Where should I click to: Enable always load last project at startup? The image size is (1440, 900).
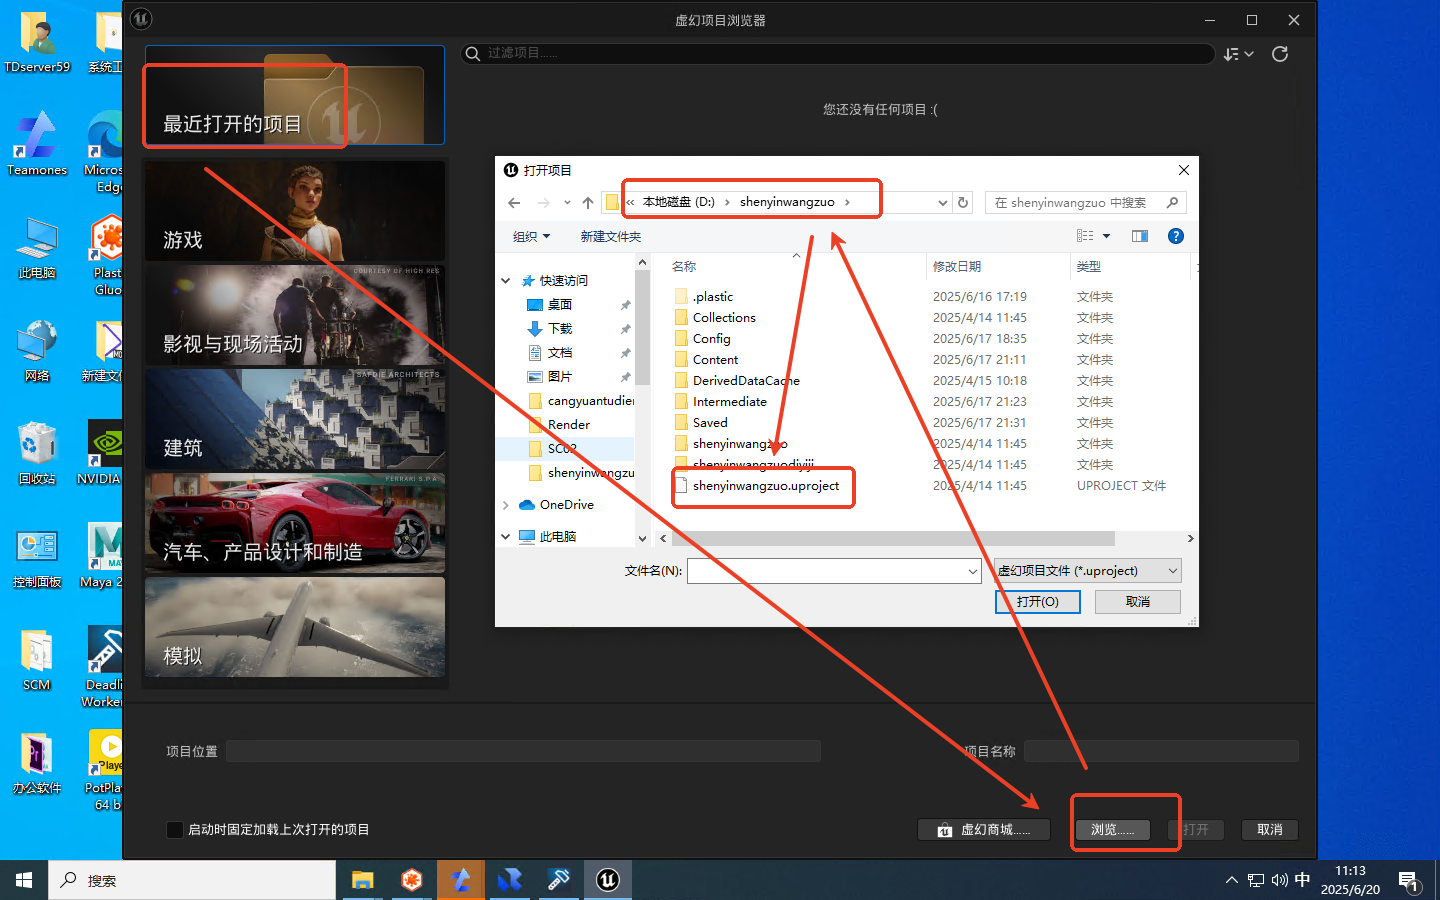175,829
